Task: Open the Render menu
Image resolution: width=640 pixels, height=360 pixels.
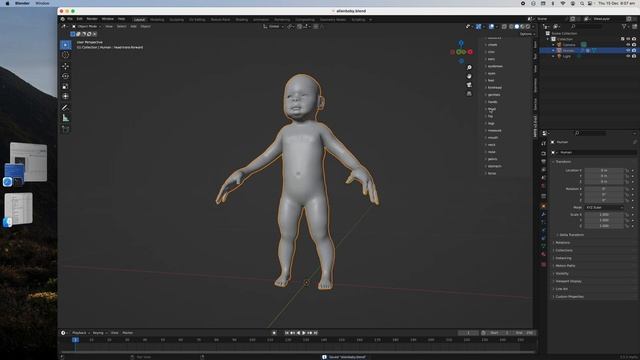Action: click(92, 19)
